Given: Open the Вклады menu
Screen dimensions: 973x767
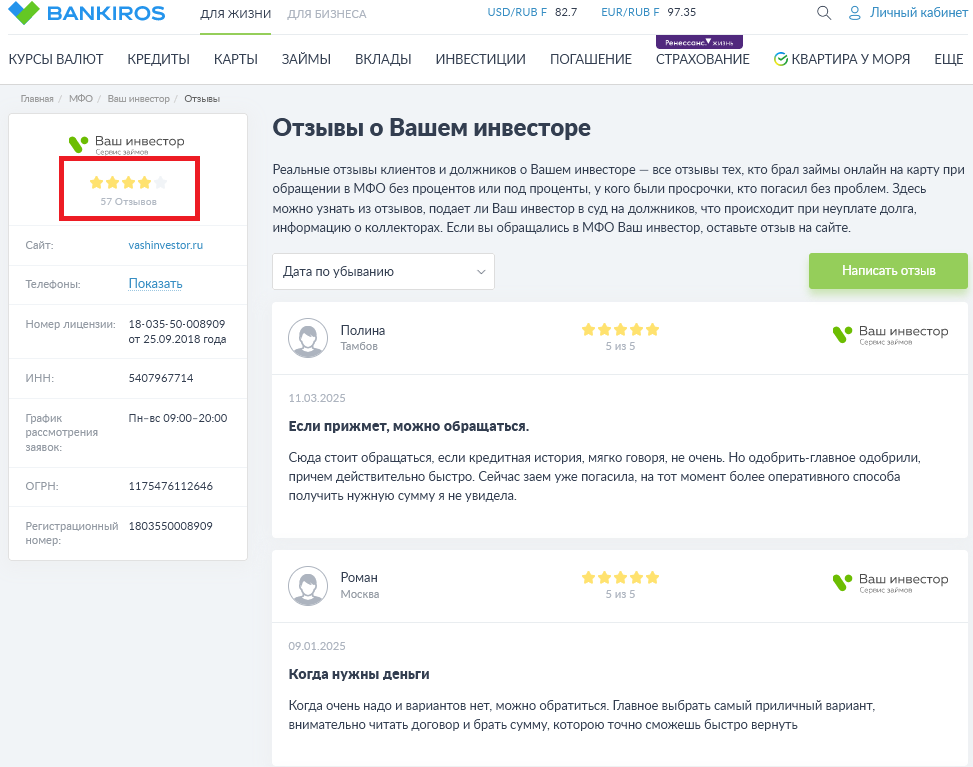Looking at the screenshot, I should [383, 60].
